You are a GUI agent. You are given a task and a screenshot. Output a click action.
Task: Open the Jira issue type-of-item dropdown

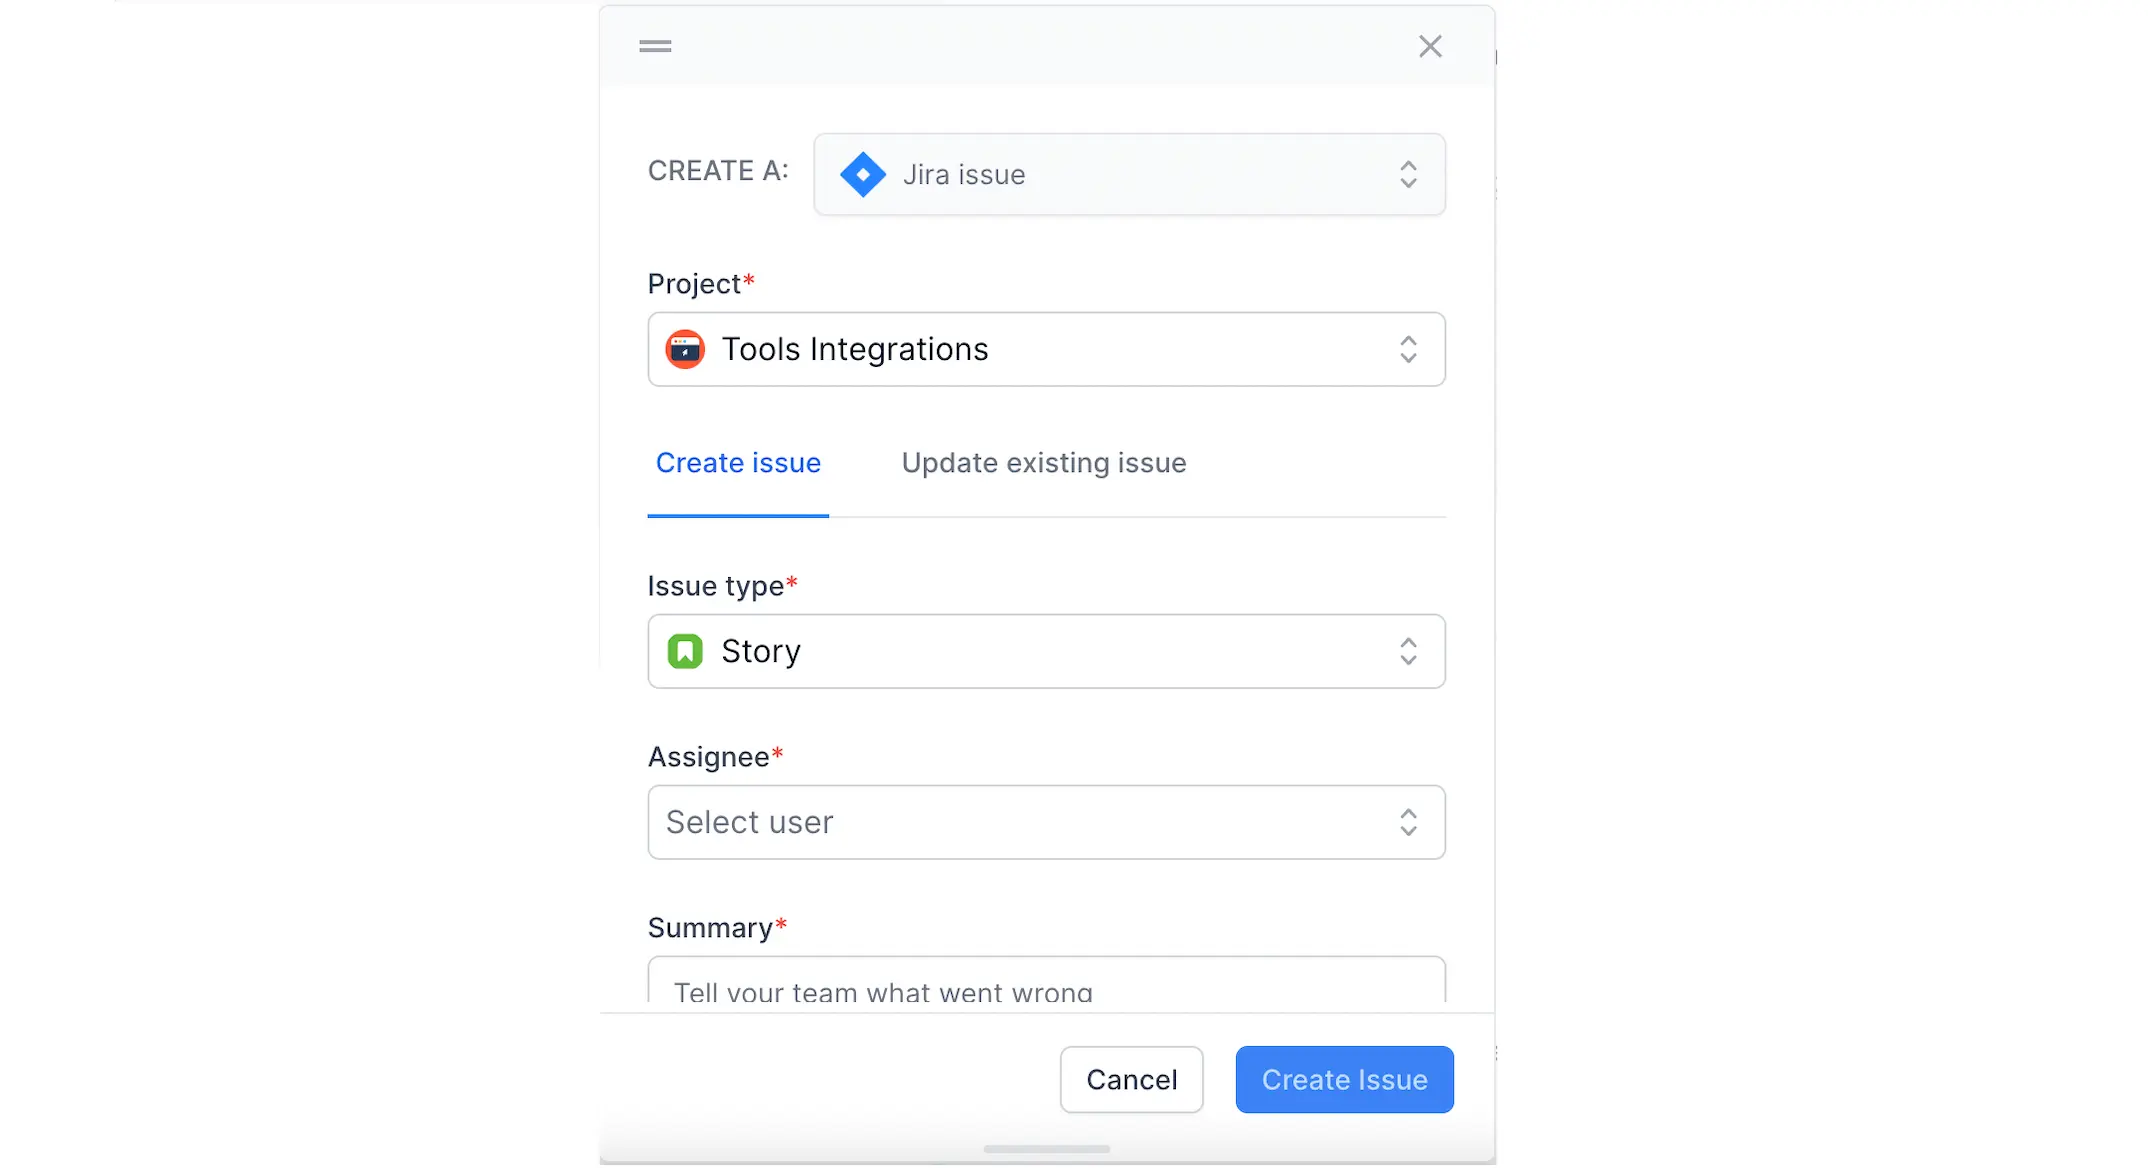(1128, 174)
